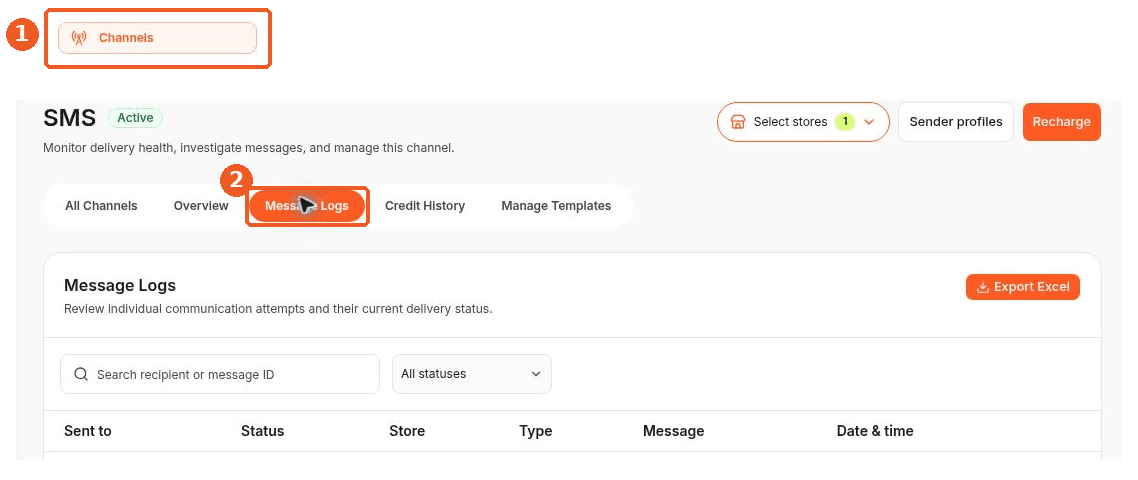Open the Channels sidebar item
The height and width of the screenshot is (480, 1138).
pos(157,38)
